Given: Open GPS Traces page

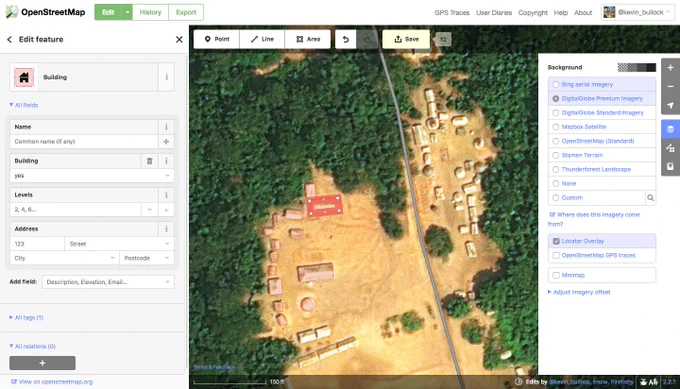Looking at the screenshot, I should pyautogui.click(x=452, y=13).
